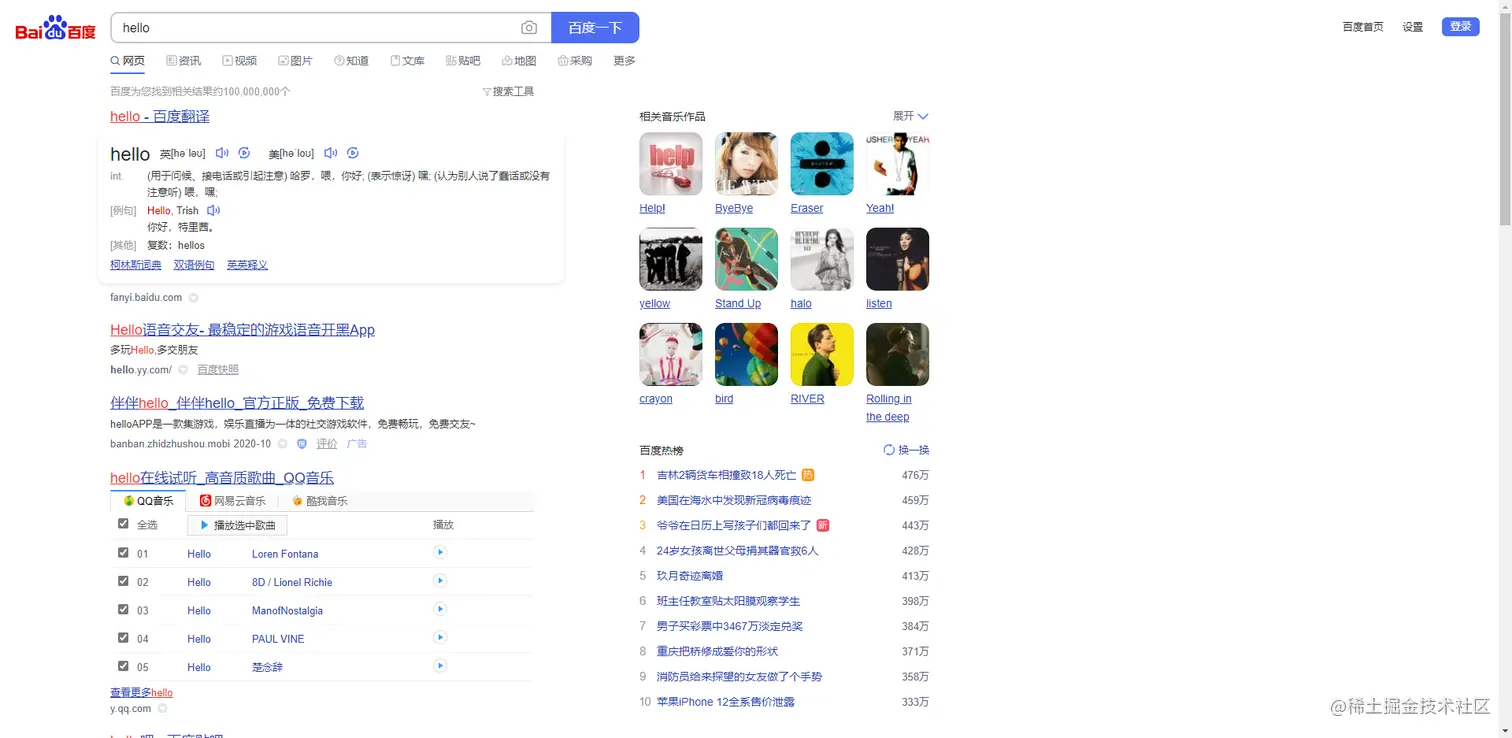Uncheck song 05 checkbox

point(123,665)
